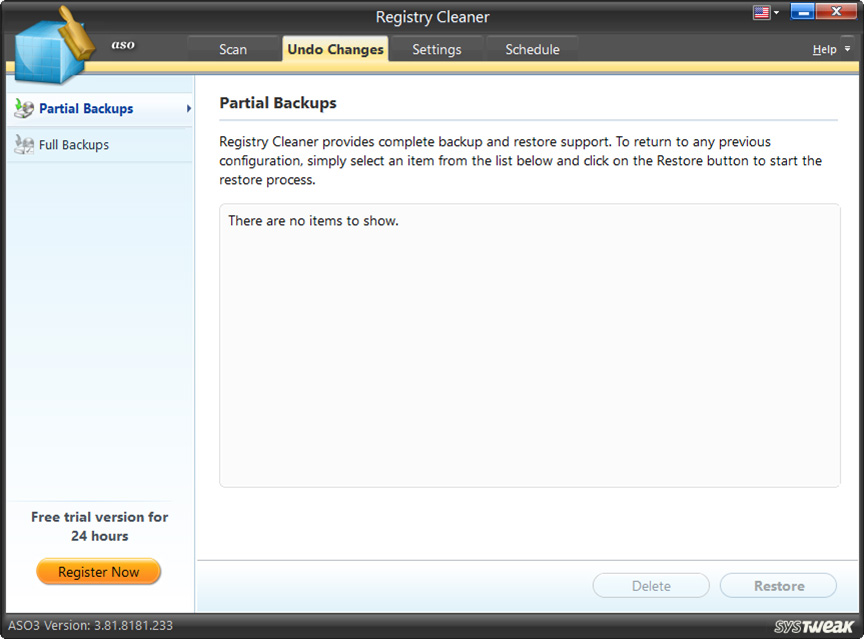Screen dimensions: 864x639
Task: Select the Undo Changes tab
Action: click(x=335, y=48)
